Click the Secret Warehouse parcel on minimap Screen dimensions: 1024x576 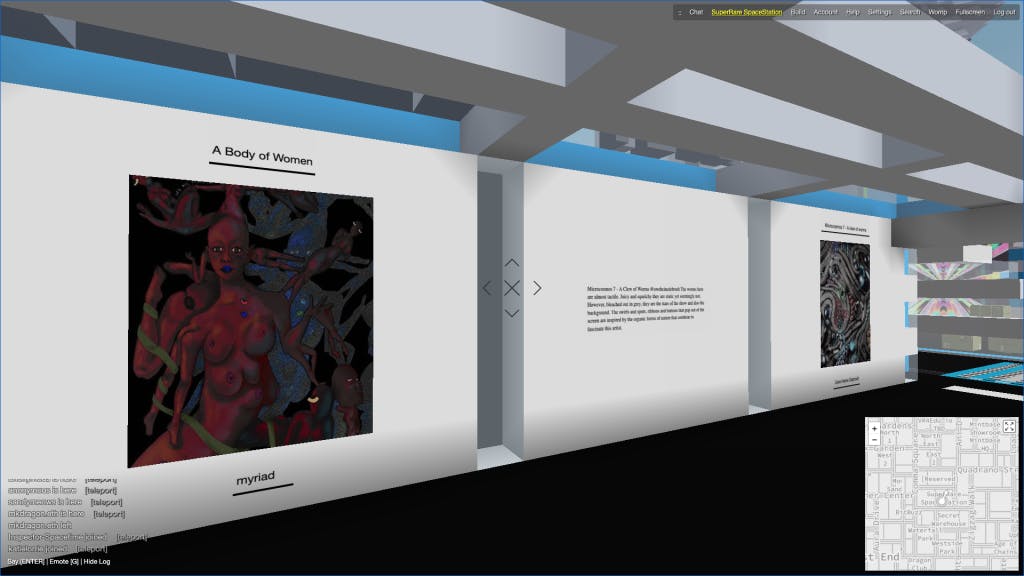[x=948, y=519]
